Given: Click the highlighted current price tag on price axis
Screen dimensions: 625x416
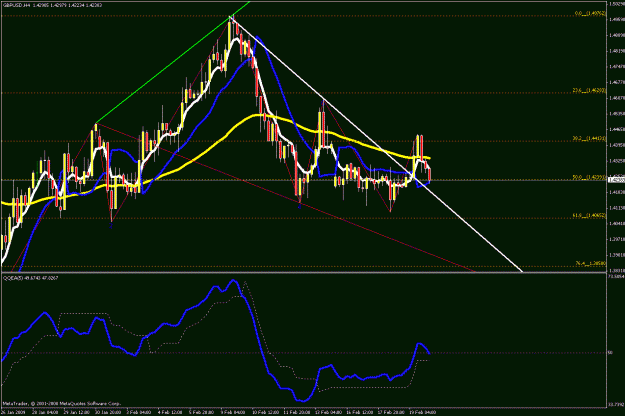Looking at the screenshot, I should point(616,180).
